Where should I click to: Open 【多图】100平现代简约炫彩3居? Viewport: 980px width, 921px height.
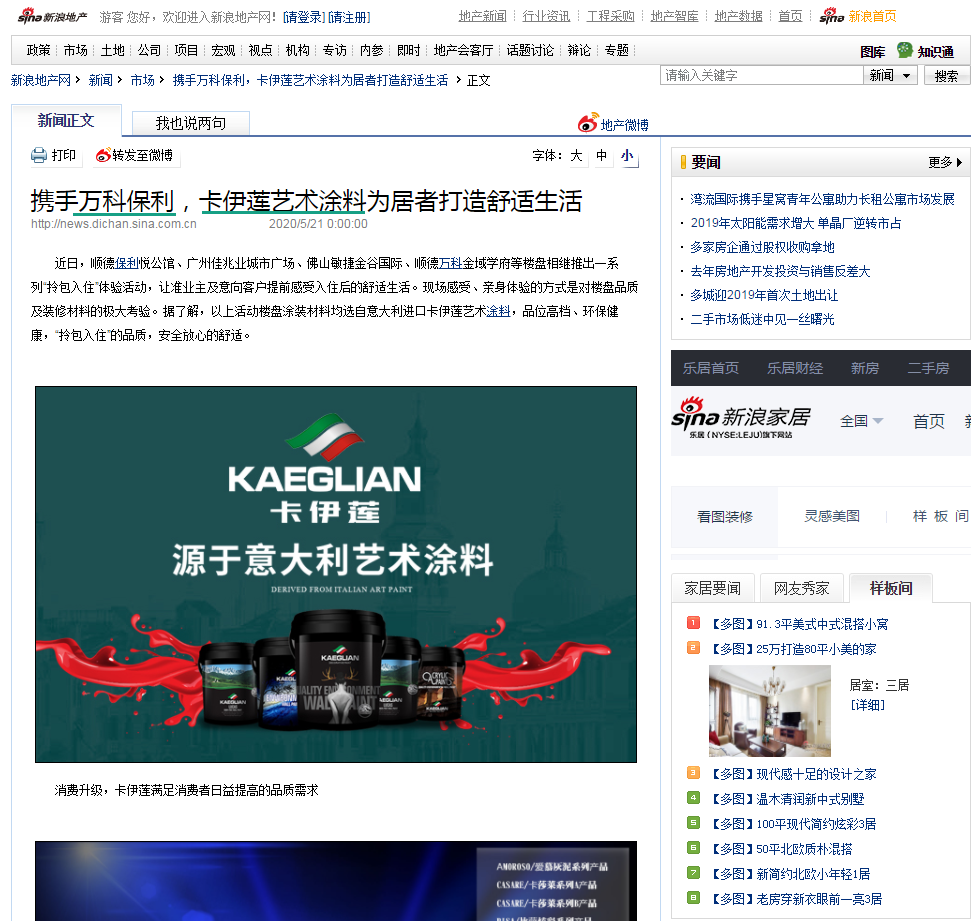point(792,824)
